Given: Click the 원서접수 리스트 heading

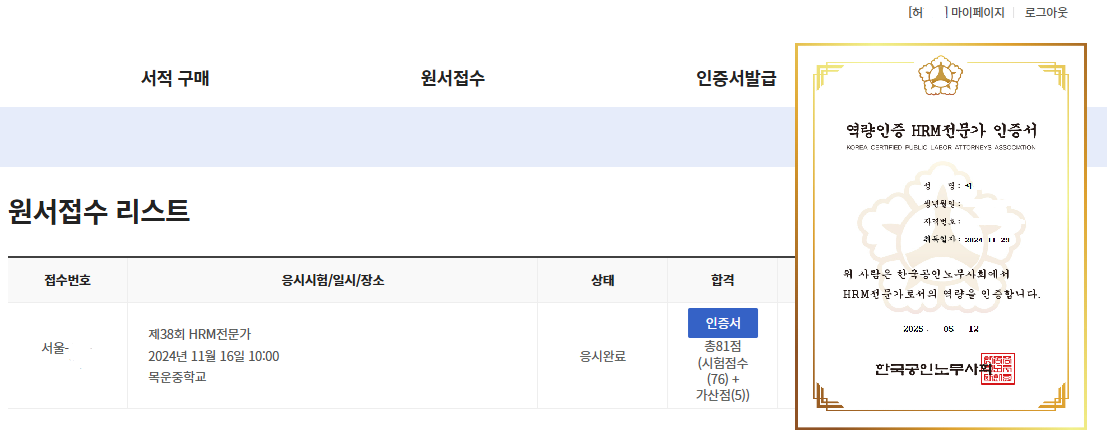Looking at the screenshot, I should 100,211.
